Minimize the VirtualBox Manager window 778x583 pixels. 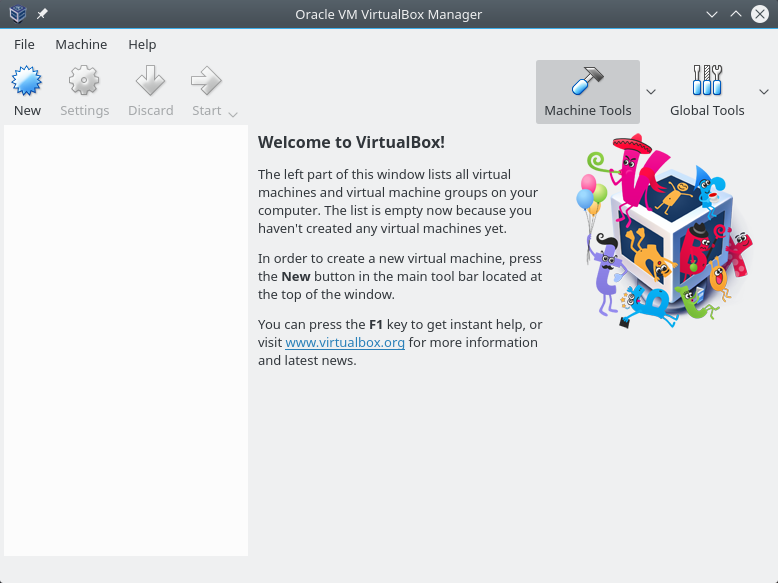[x=712, y=14]
